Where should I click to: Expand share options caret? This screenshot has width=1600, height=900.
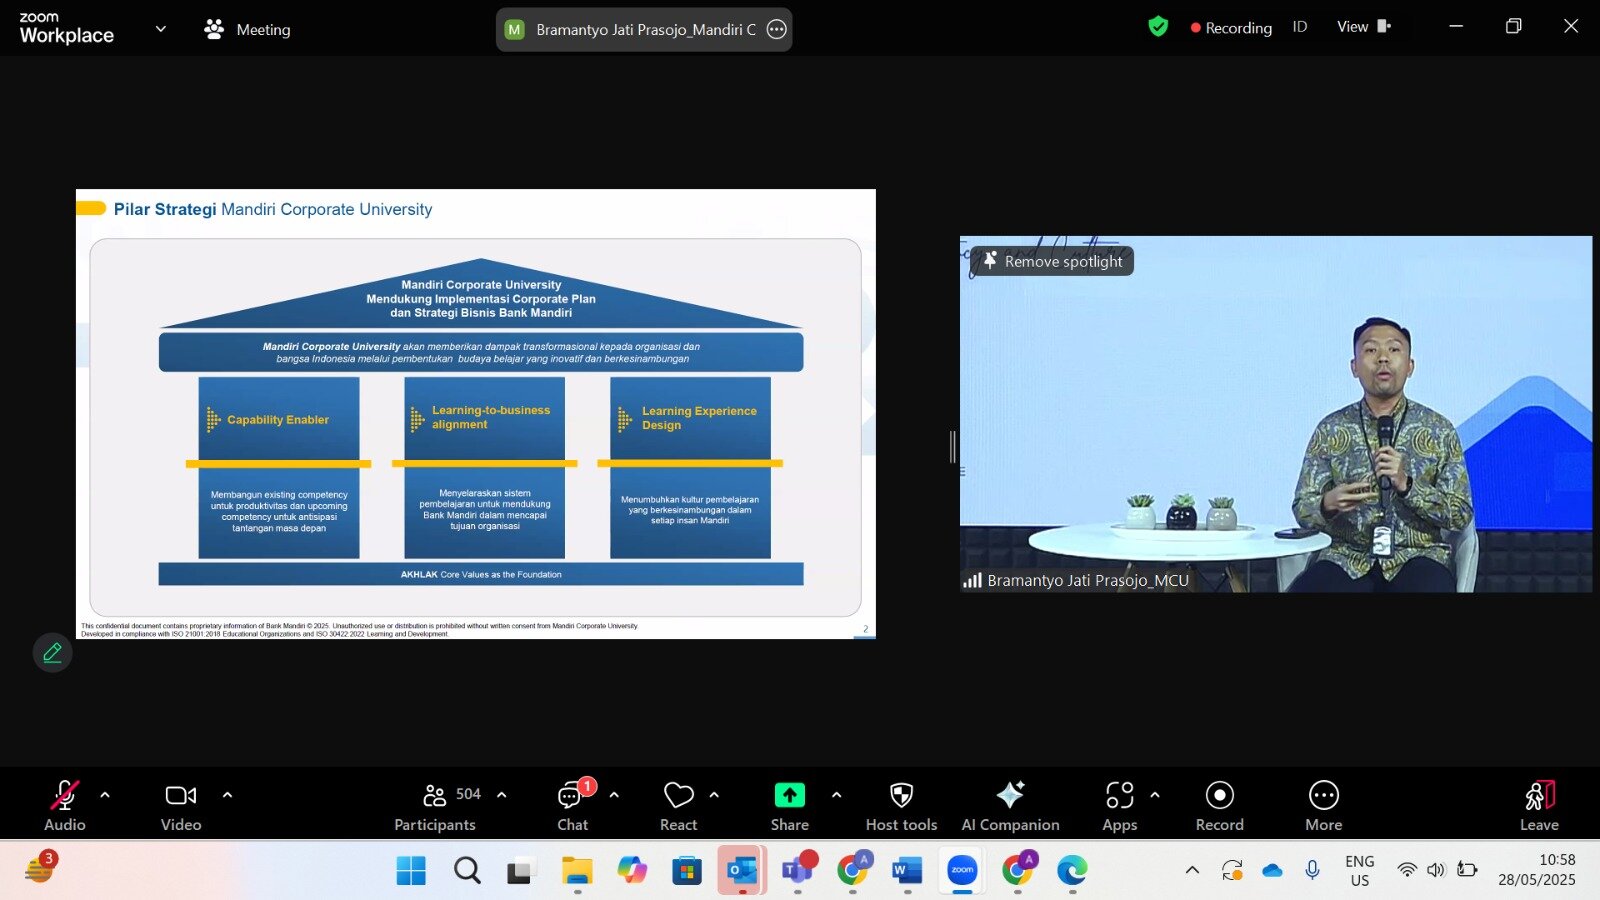point(837,795)
